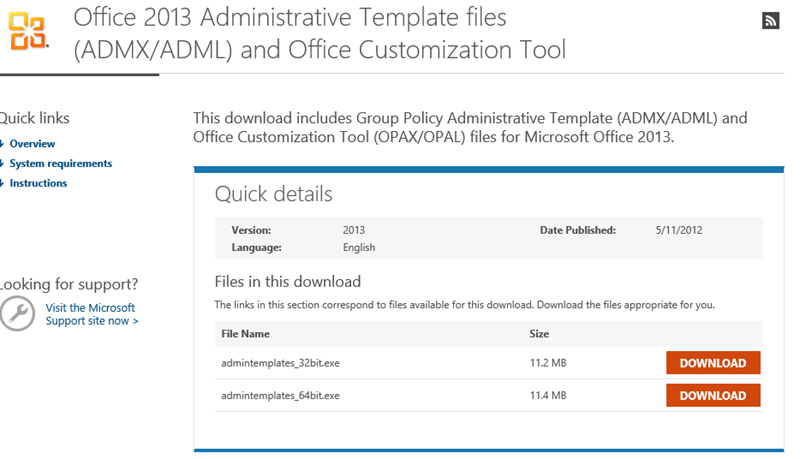Image resolution: width=800 pixels, height=459 pixels.
Task: Select the admintemplates_32bit.exe file name
Action: 280,363
